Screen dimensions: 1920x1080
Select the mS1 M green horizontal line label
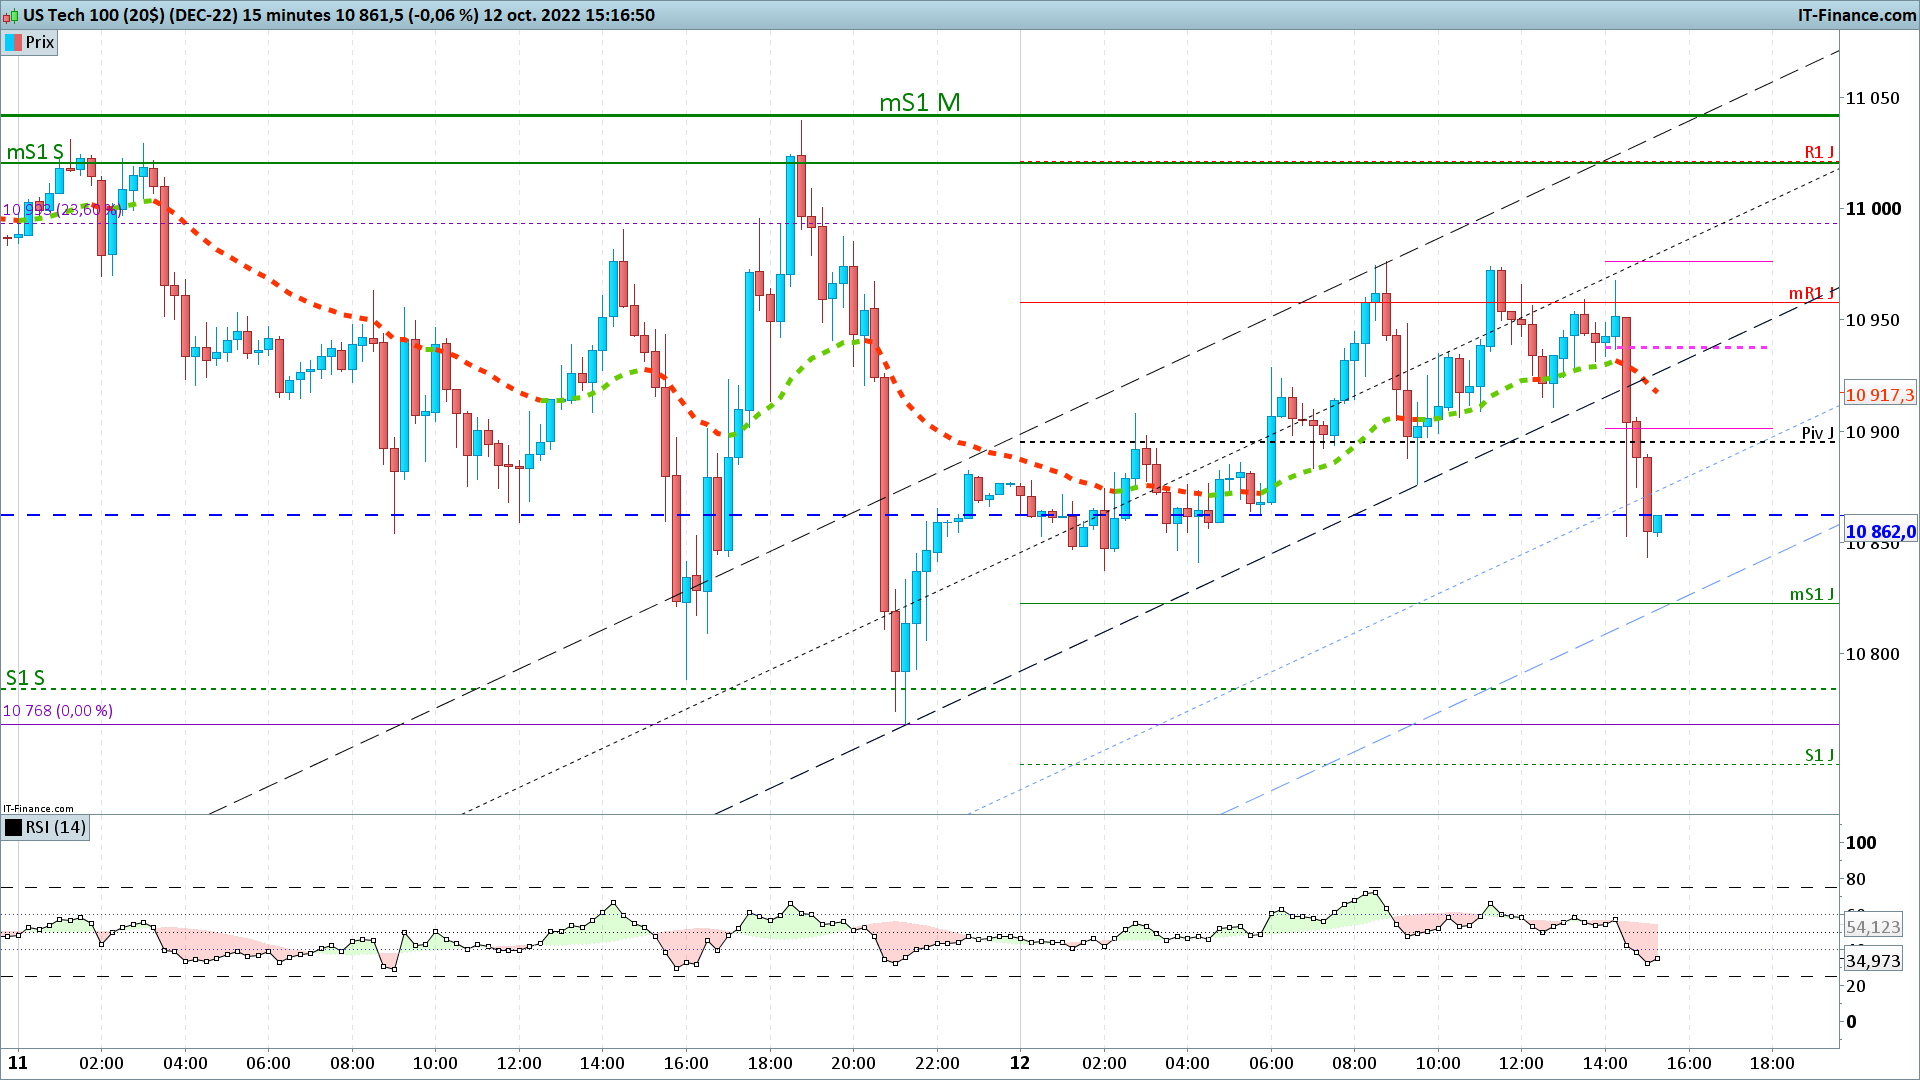tap(919, 102)
